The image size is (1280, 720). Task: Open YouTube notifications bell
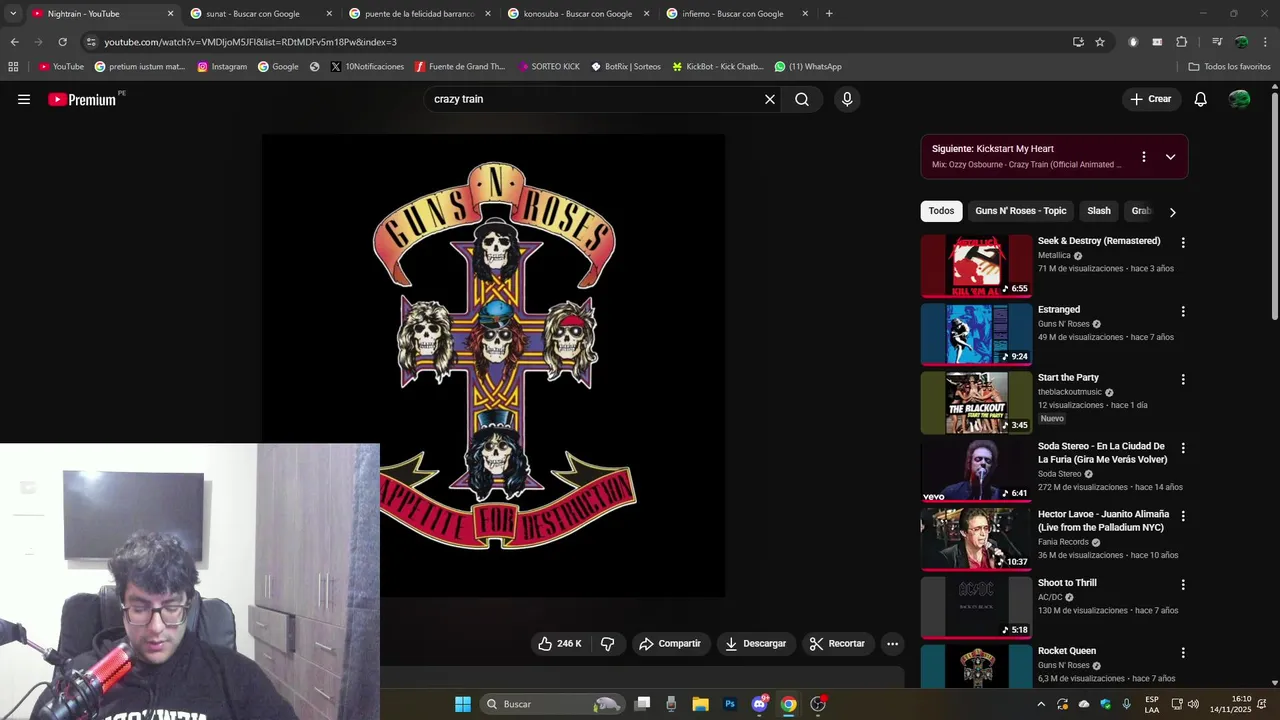[x=1200, y=99]
